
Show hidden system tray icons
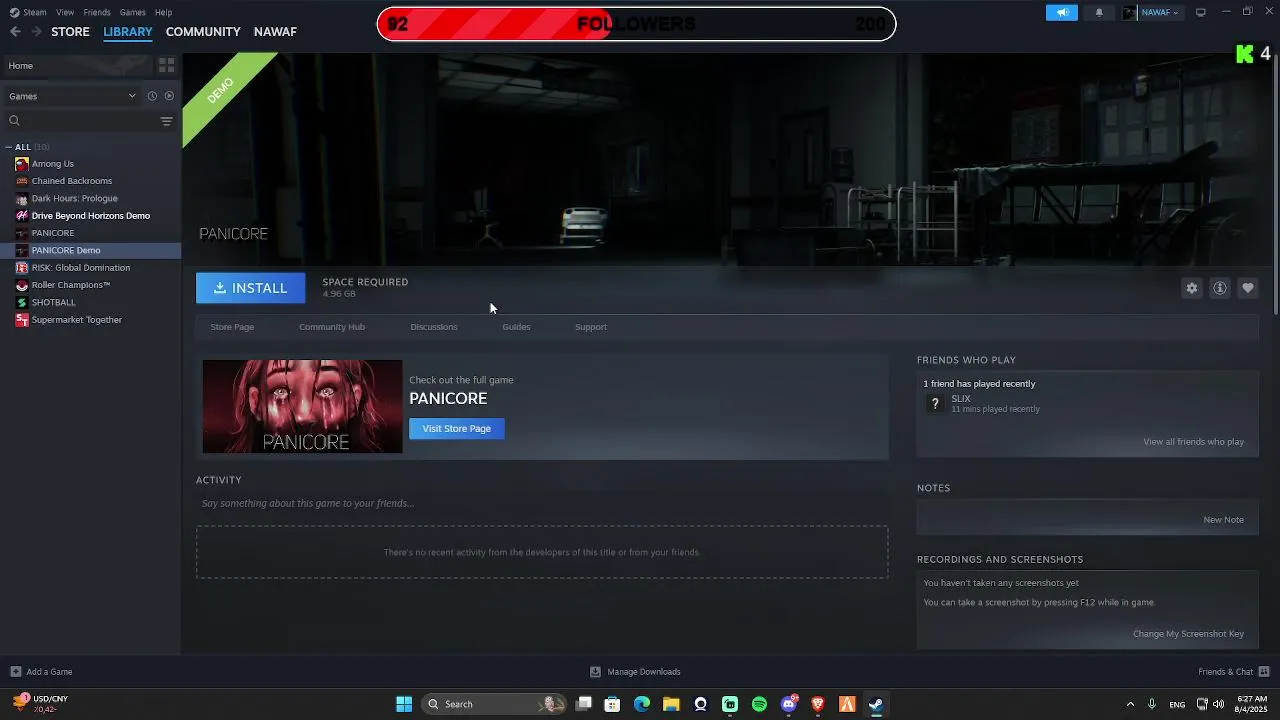pos(1130,704)
